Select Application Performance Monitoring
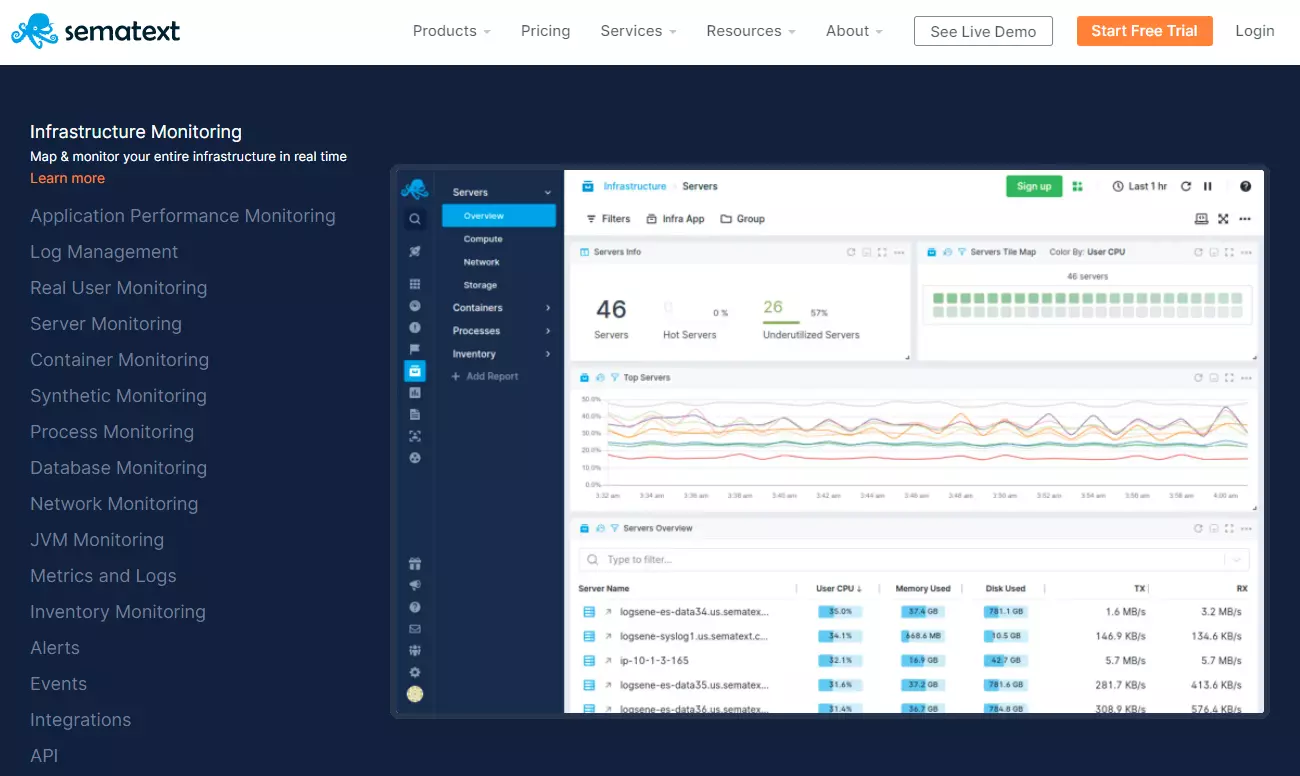This screenshot has width=1300, height=776. [183, 216]
